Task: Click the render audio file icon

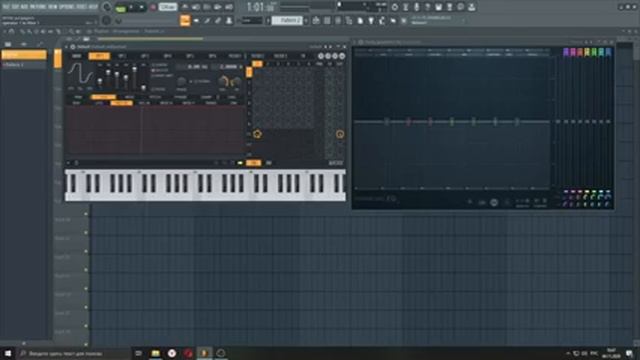Action: click(449, 7)
